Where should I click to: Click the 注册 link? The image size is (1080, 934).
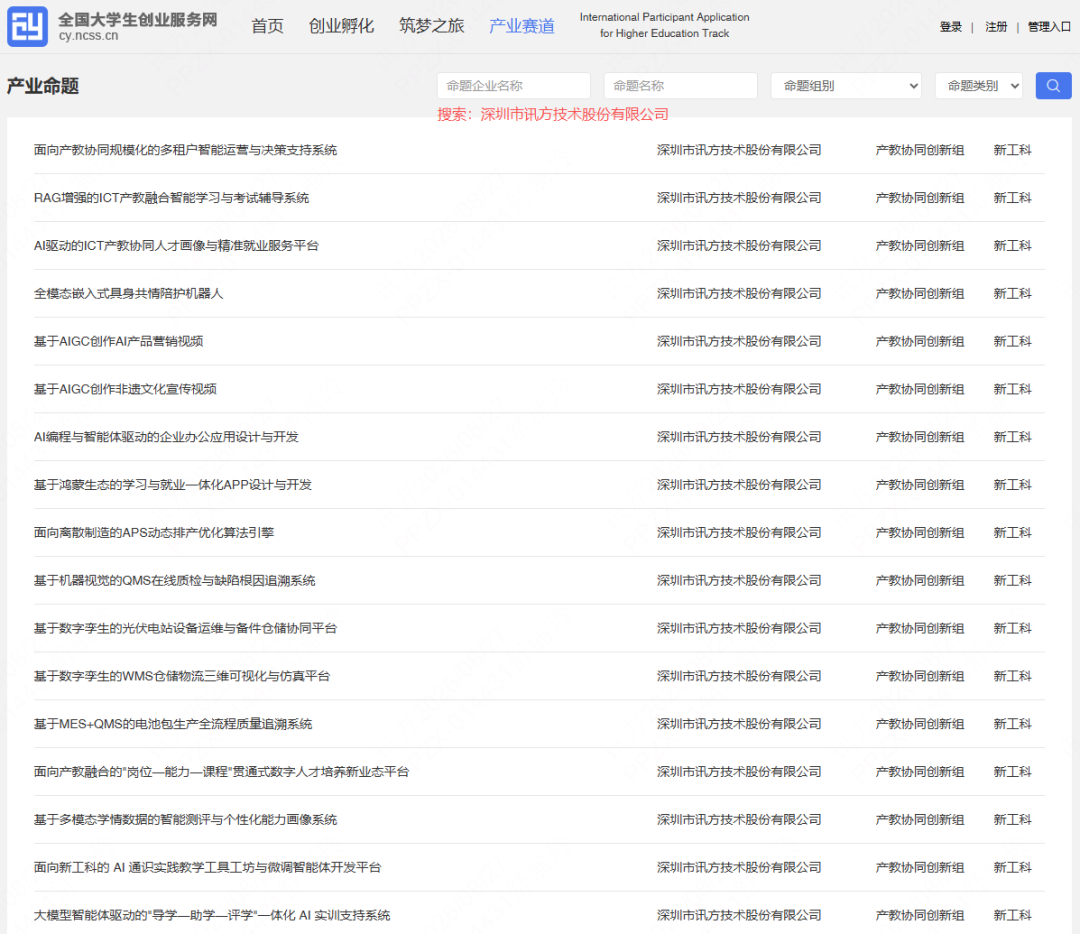996,27
